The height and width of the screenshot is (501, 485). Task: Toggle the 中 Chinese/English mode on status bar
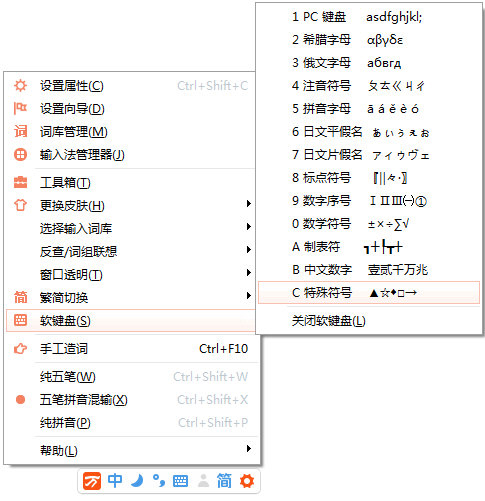(x=115, y=481)
